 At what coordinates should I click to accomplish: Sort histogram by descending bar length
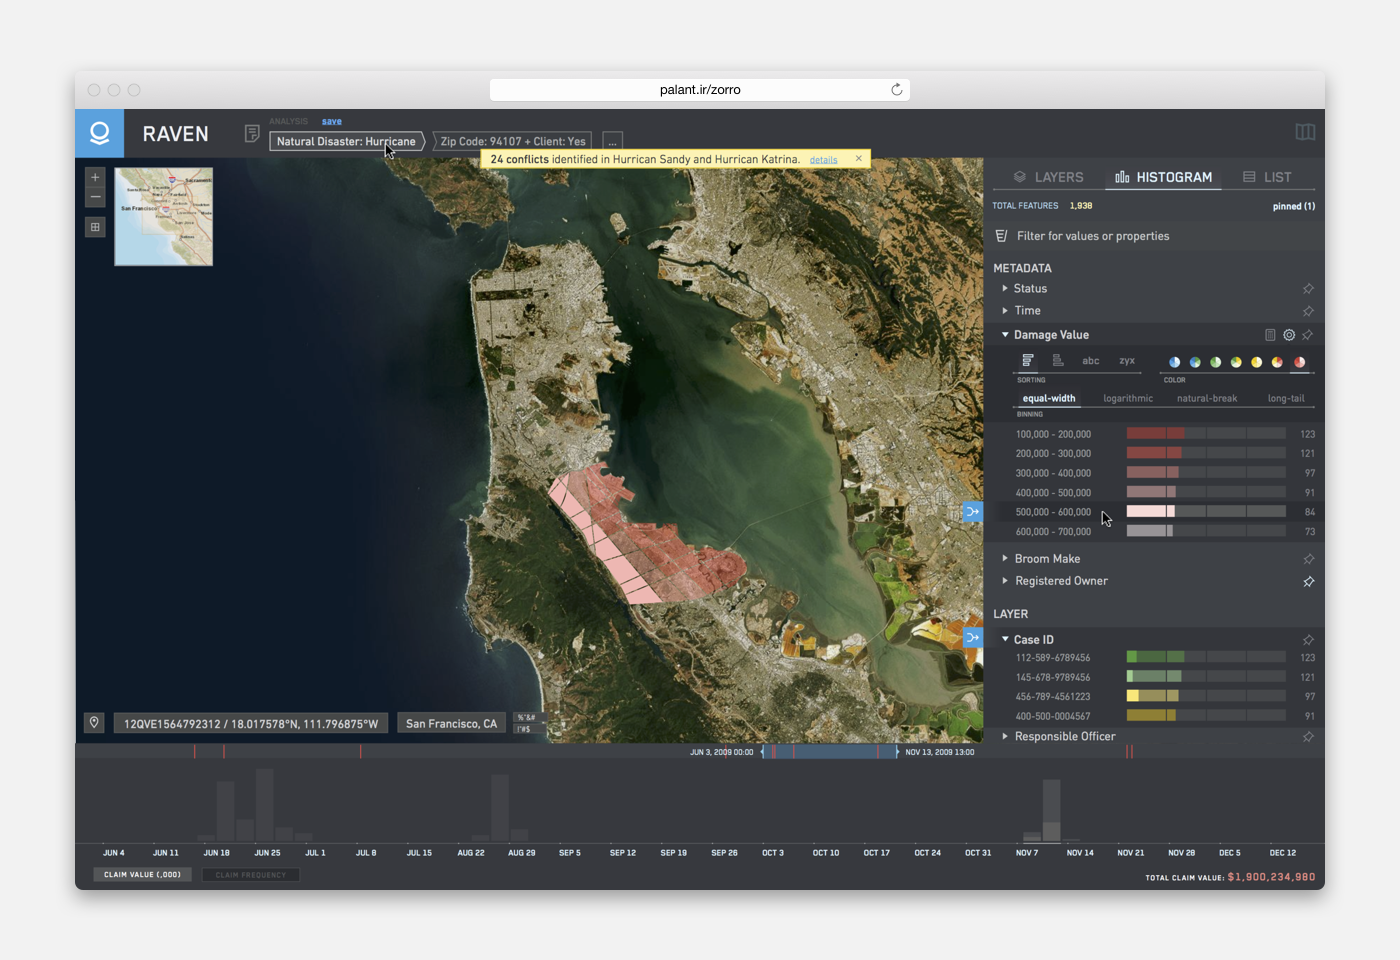point(1027,360)
